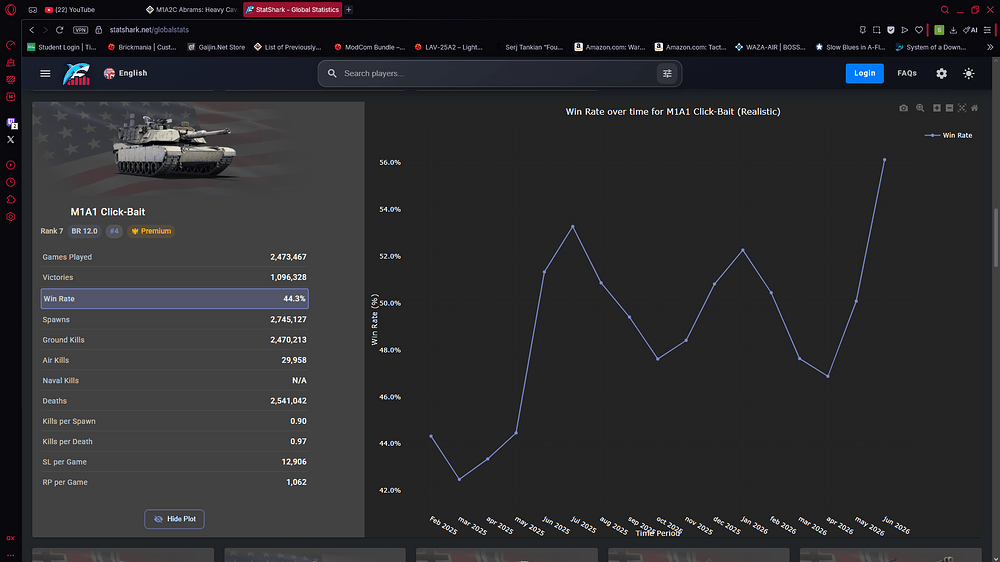Toggle the Win Rate legend series
The image size is (1000, 562).
coord(948,135)
